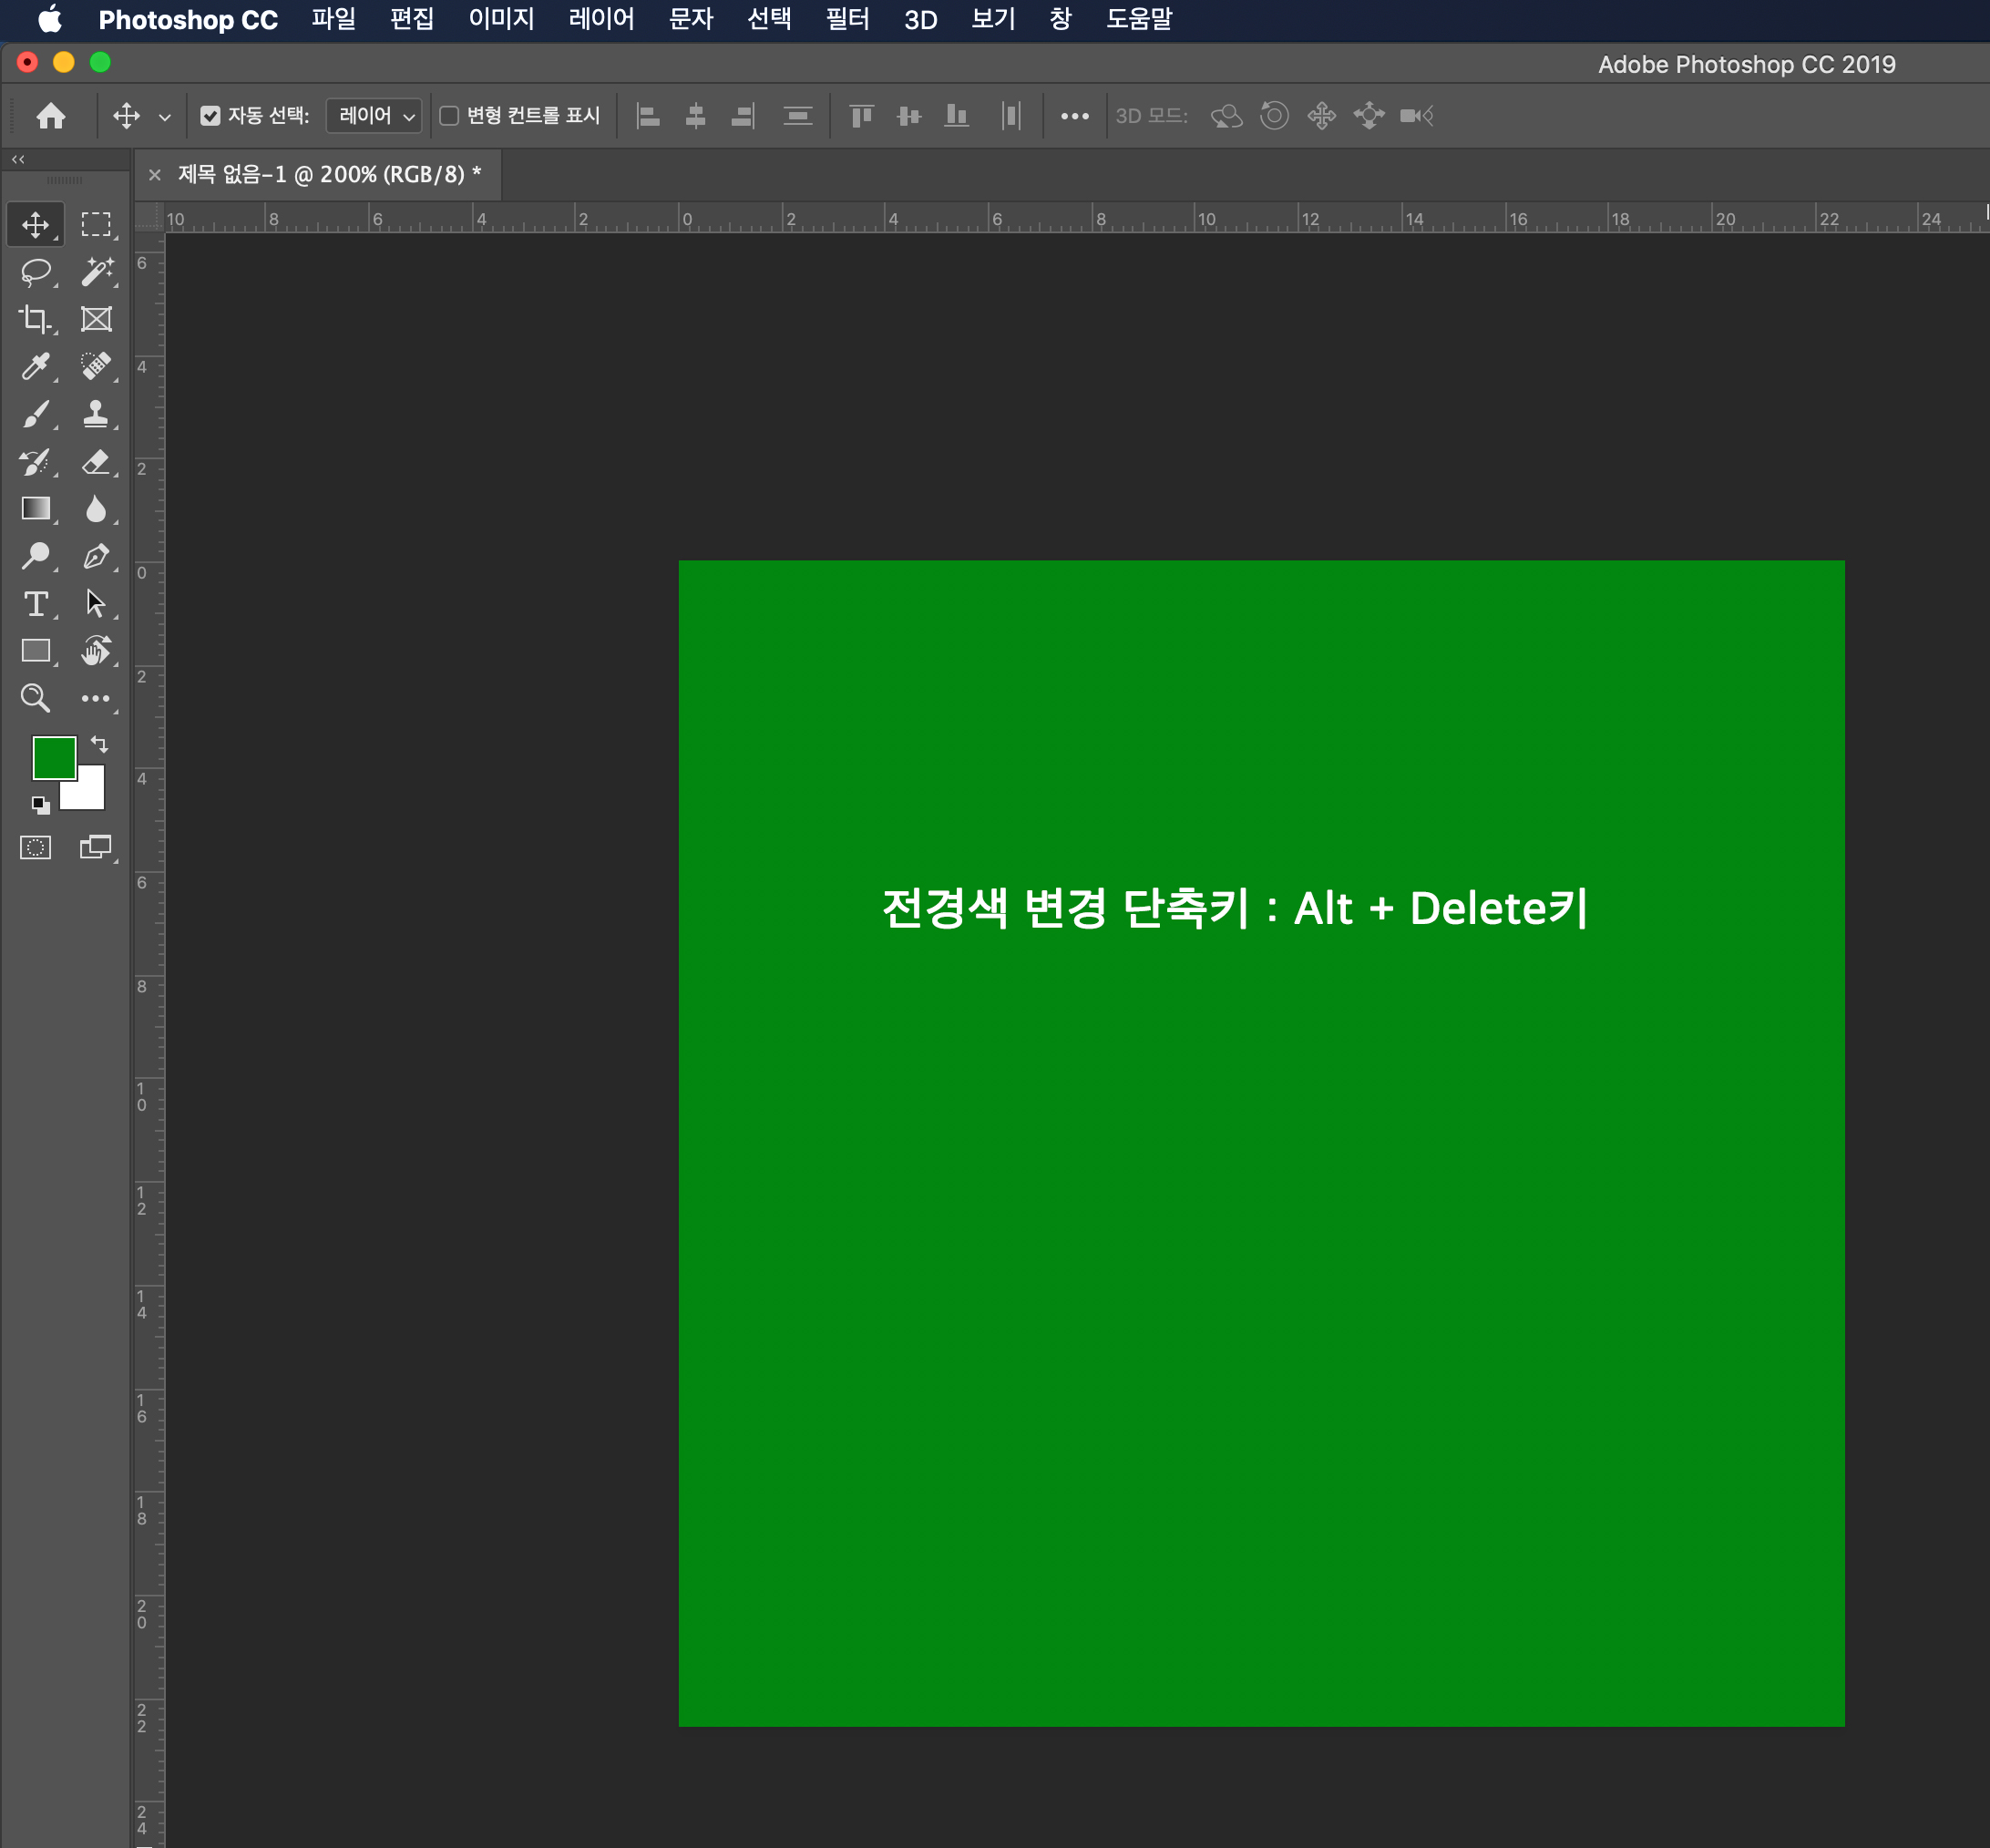Open the align options three-dots button
Screen dimensions: 1990x1848
point(1074,116)
